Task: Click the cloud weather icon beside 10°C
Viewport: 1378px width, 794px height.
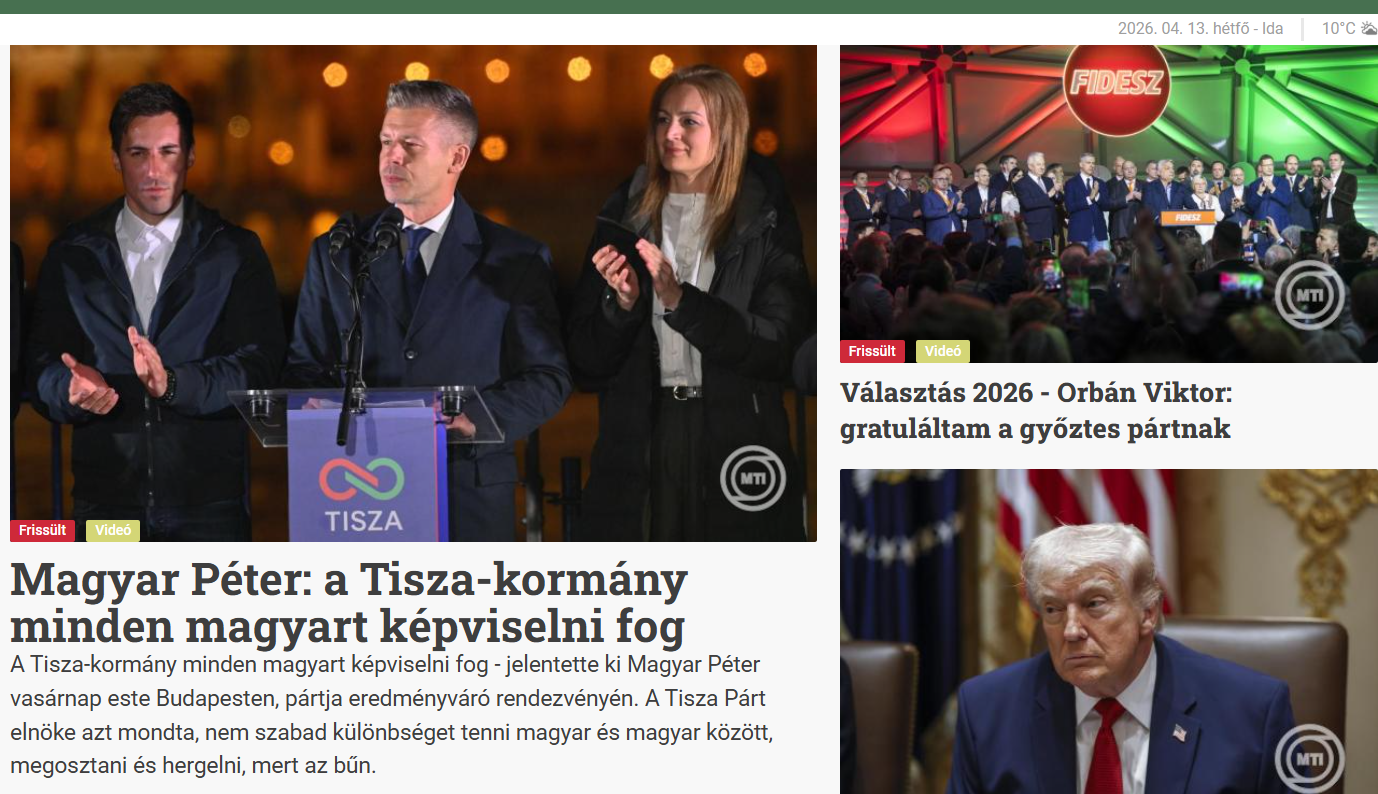Action: point(1368,28)
